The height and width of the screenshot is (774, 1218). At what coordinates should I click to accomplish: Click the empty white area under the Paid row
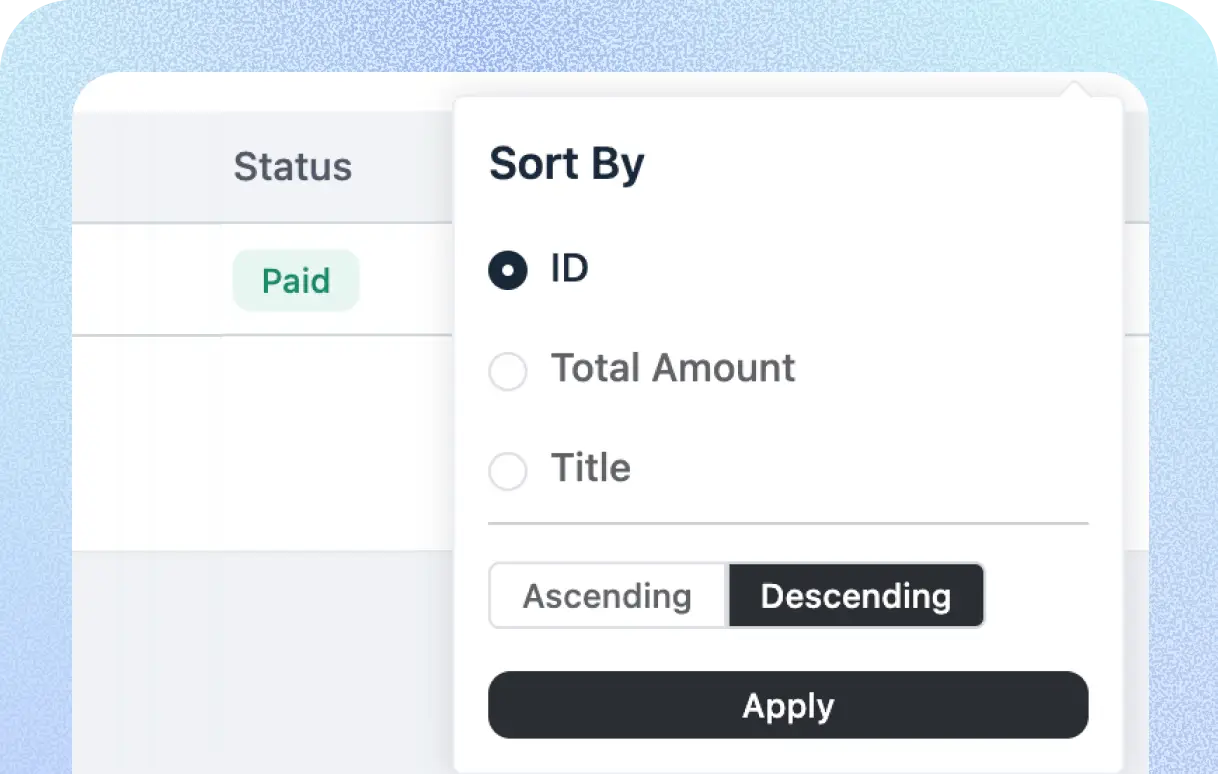point(260,440)
